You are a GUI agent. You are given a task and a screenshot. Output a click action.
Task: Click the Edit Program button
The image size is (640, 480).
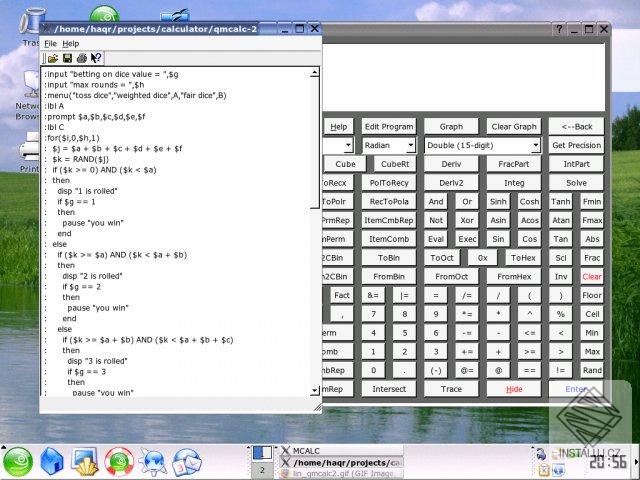[x=389, y=127]
